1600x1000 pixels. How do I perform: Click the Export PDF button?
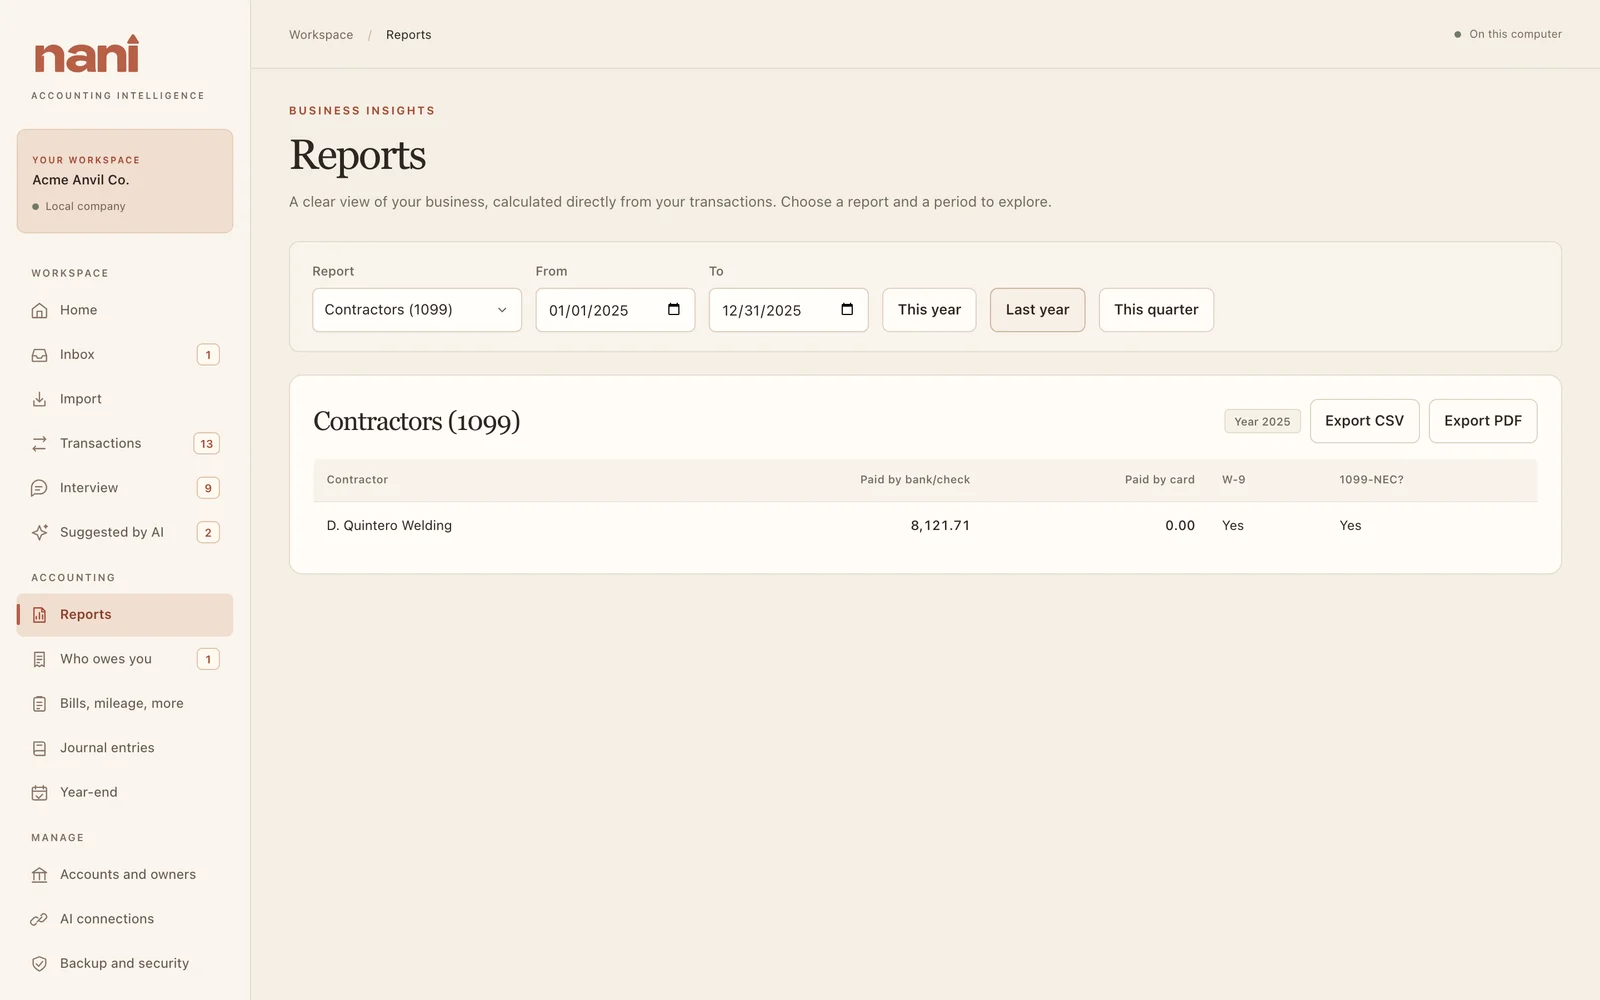point(1483,421)
